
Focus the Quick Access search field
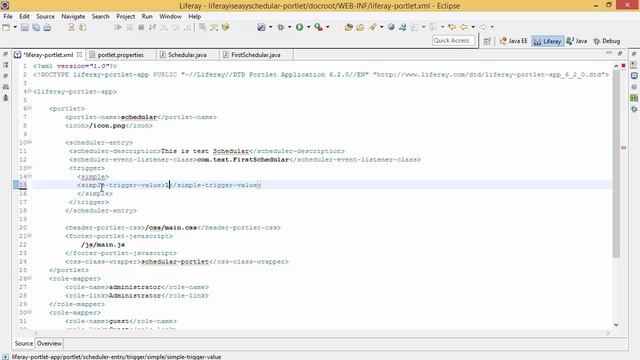pyautogui.click(x=453, y=41)
